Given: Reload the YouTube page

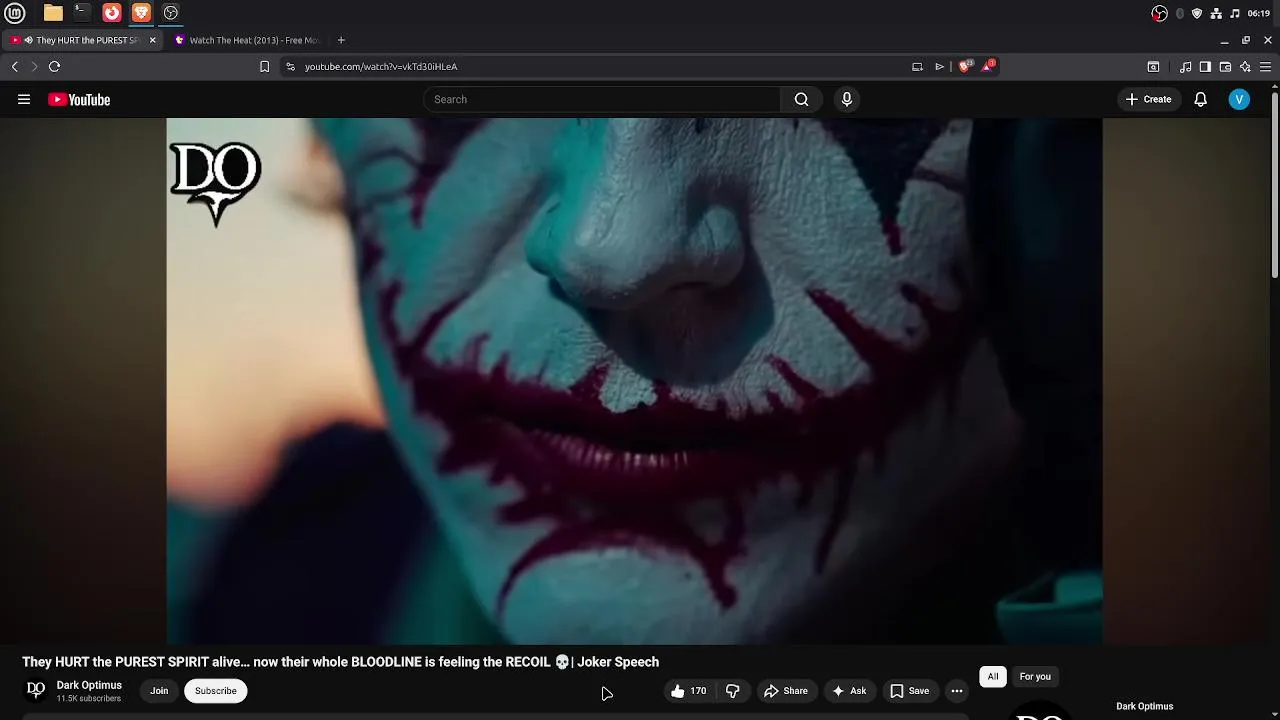Looking at the screenshot, I should click(x=54, y=66).
